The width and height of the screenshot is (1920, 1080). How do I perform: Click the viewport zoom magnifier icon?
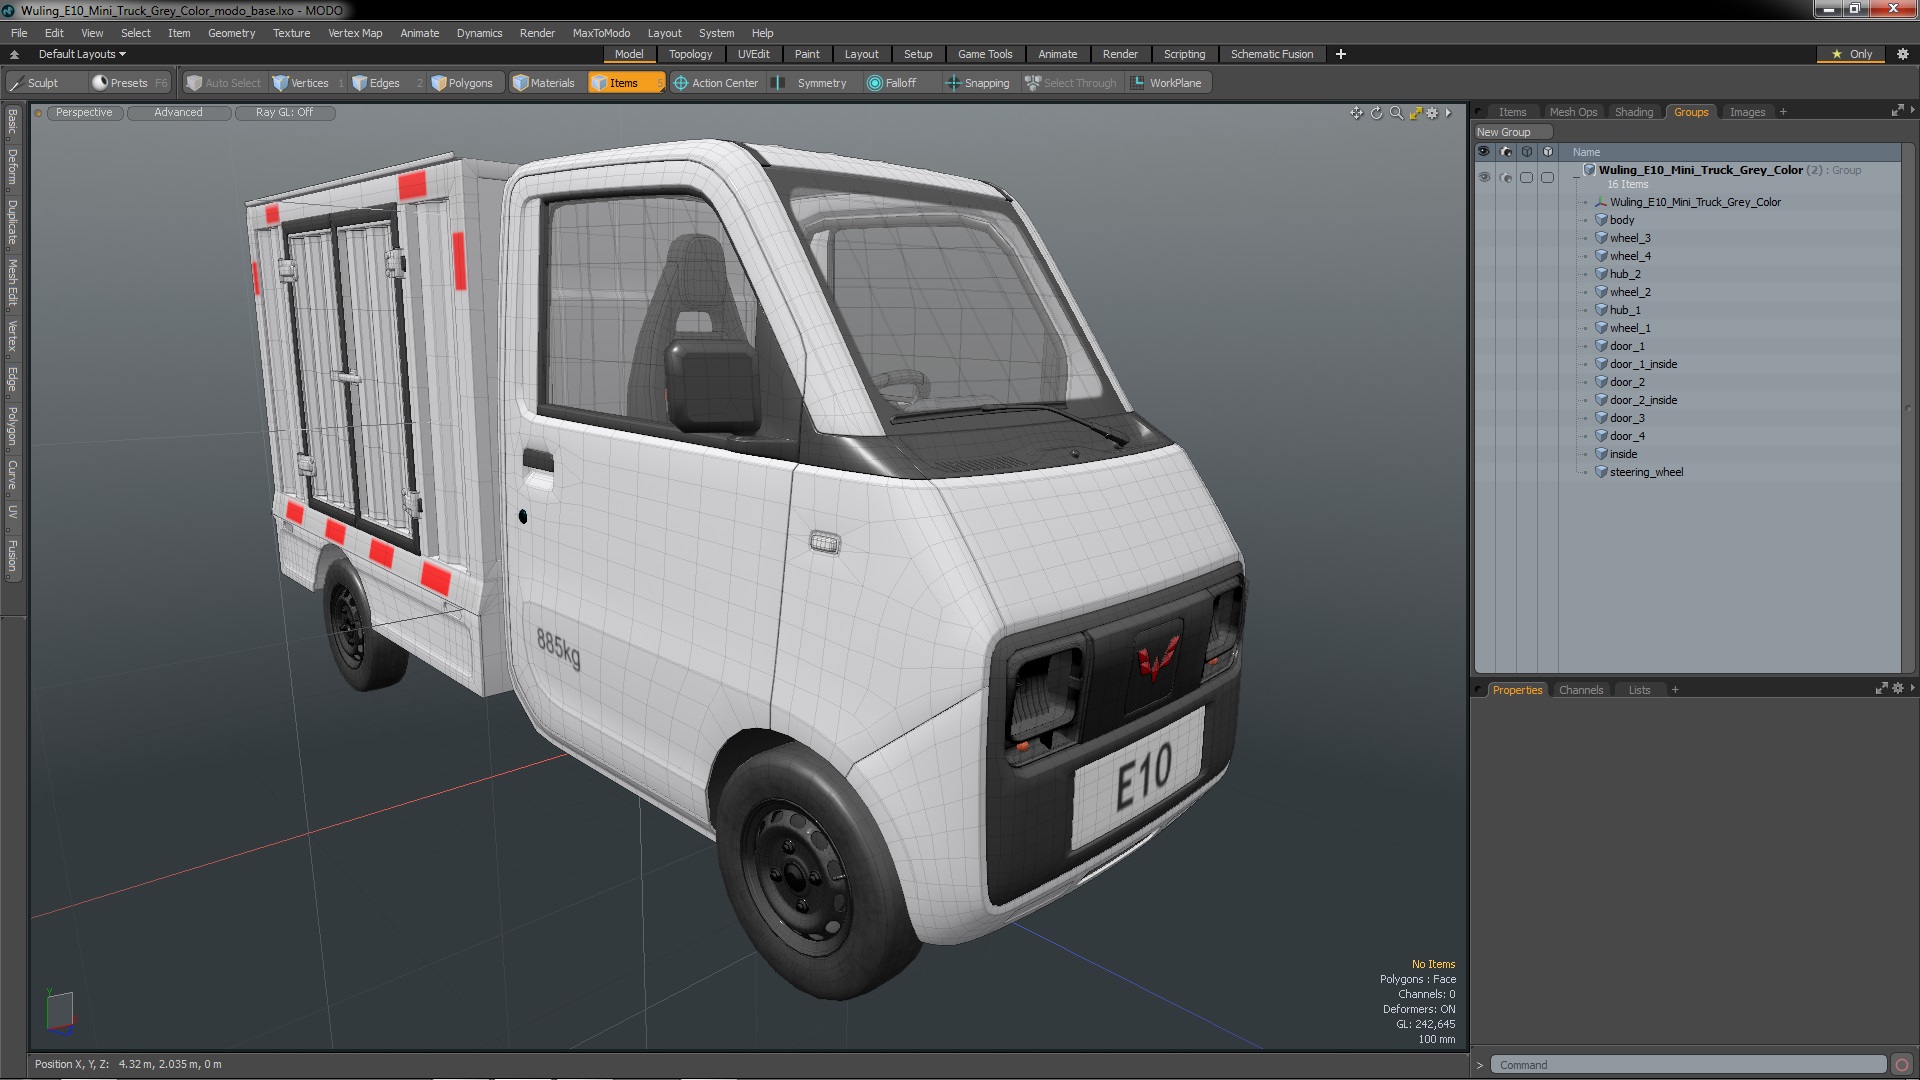tap(1396, 113)
